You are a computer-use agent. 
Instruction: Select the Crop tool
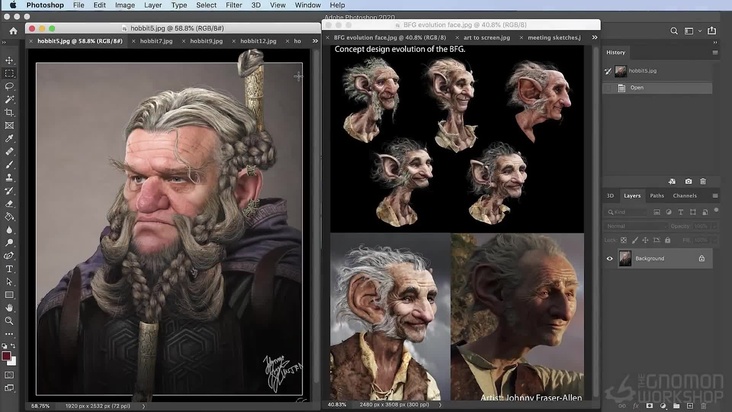pyautogui.click(x=9, y=112)
